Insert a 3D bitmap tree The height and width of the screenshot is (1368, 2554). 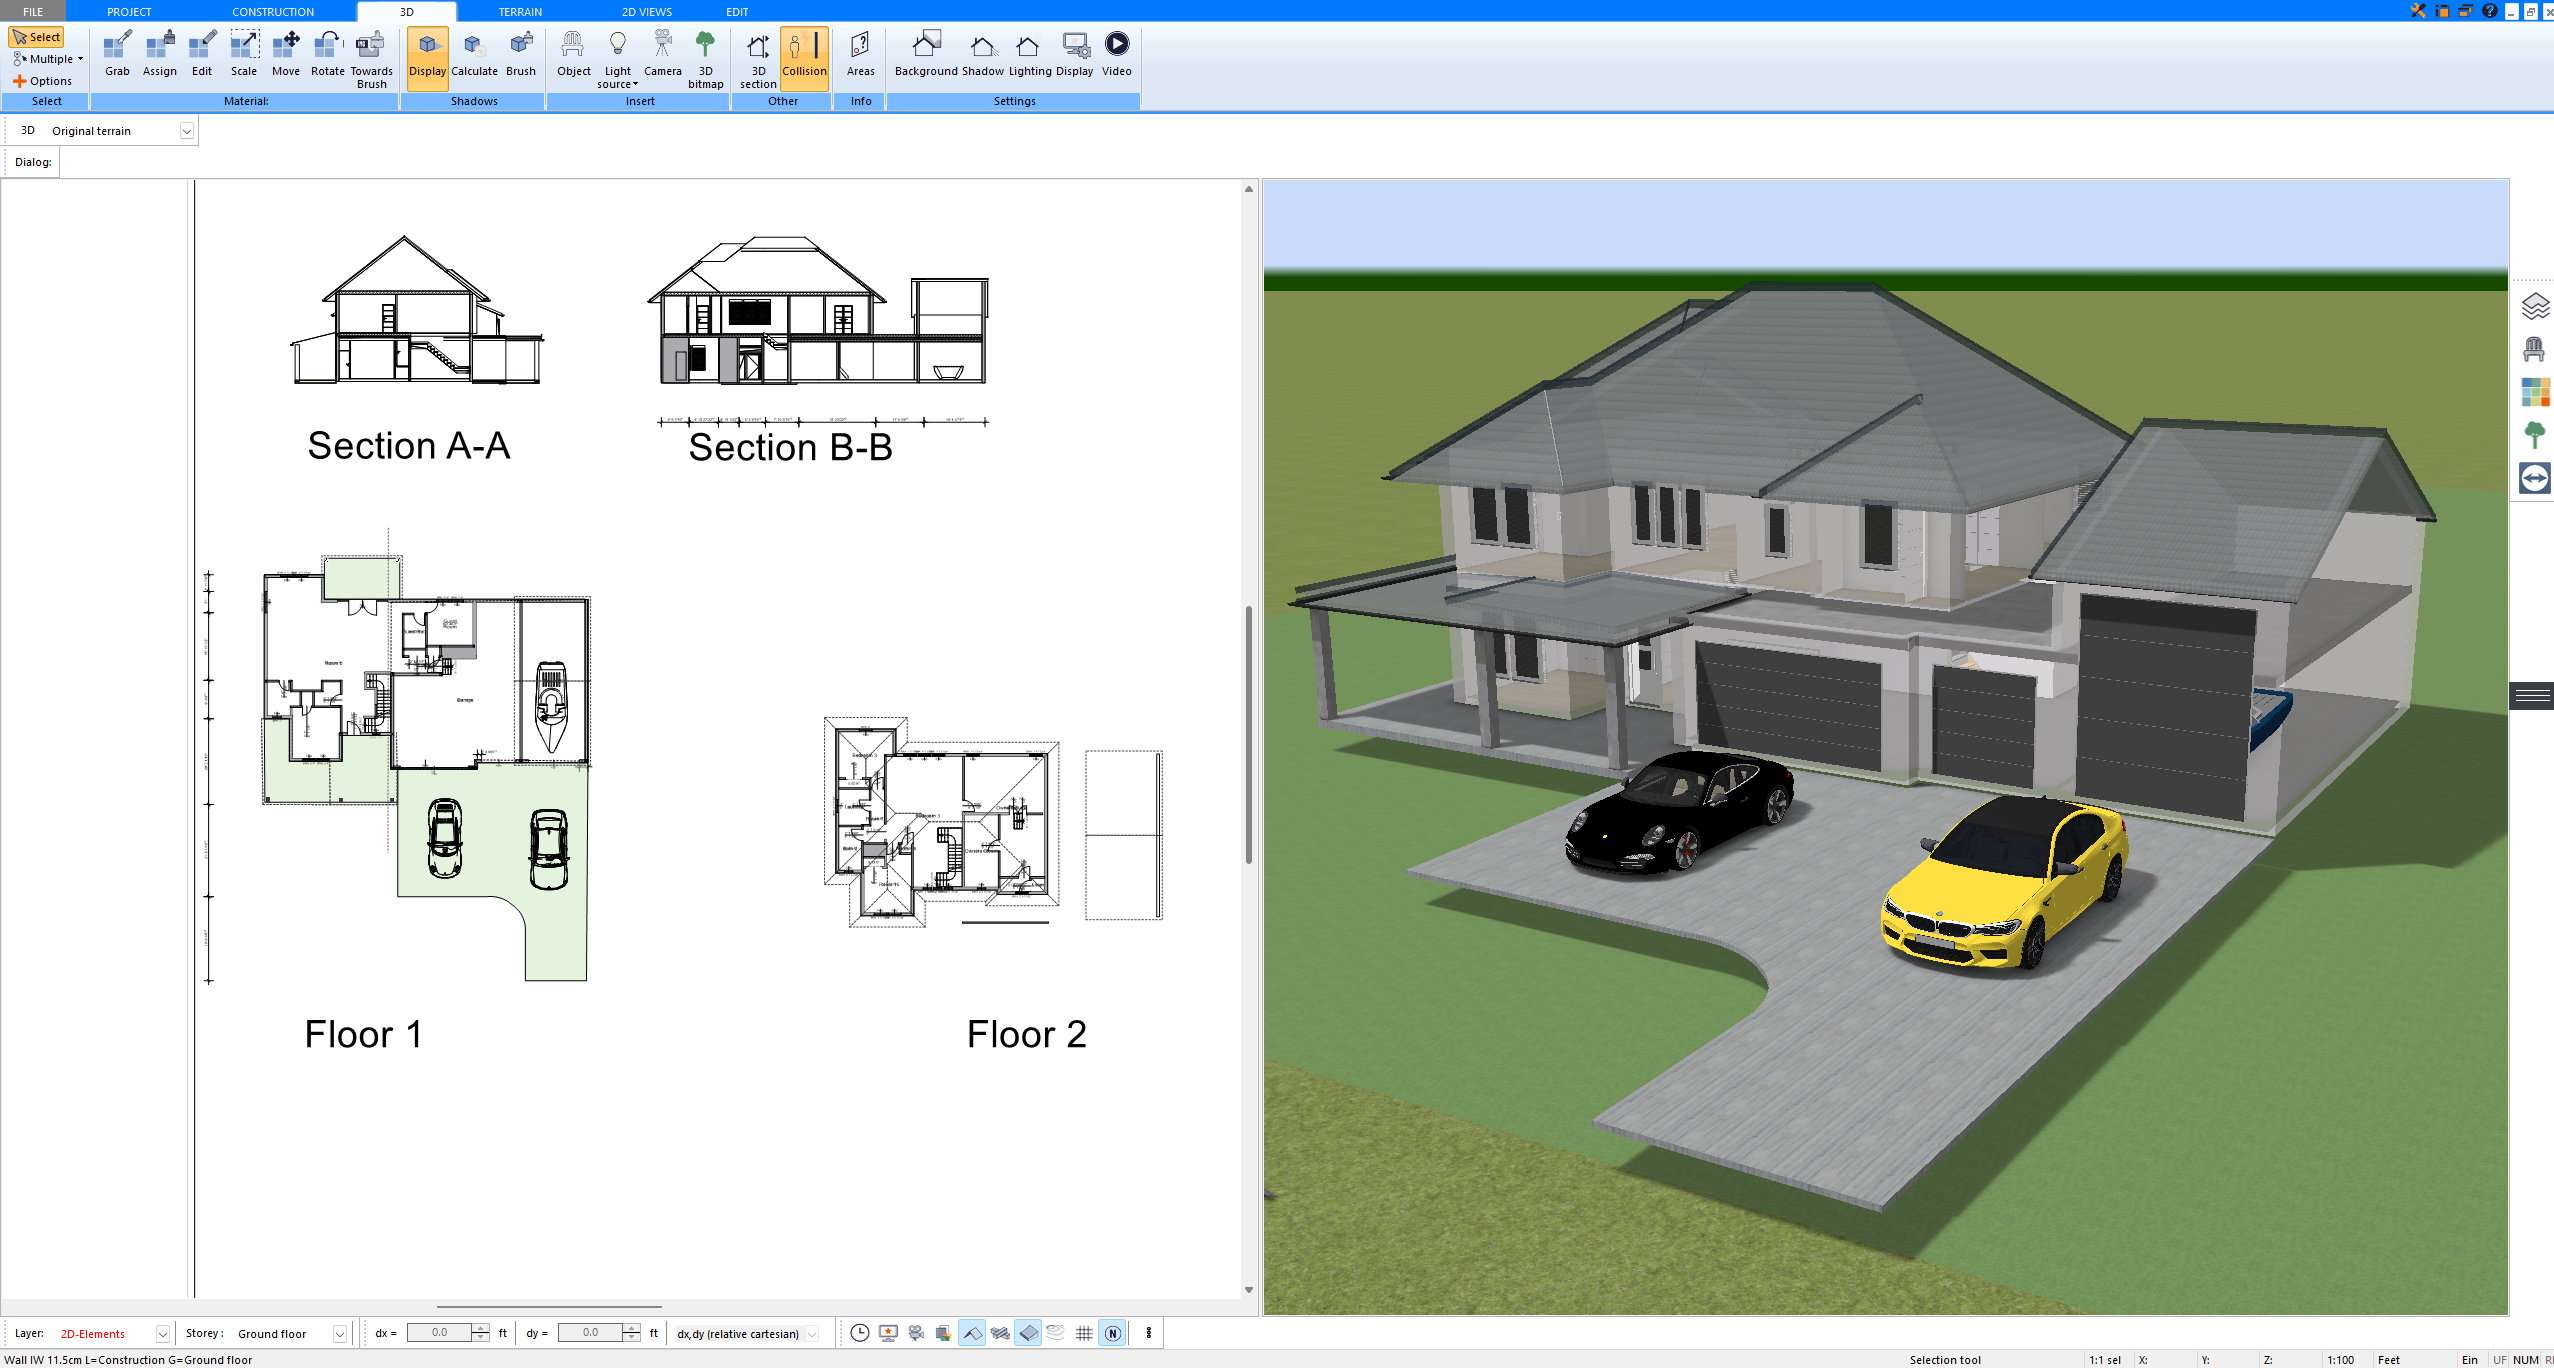click(705, 59)
